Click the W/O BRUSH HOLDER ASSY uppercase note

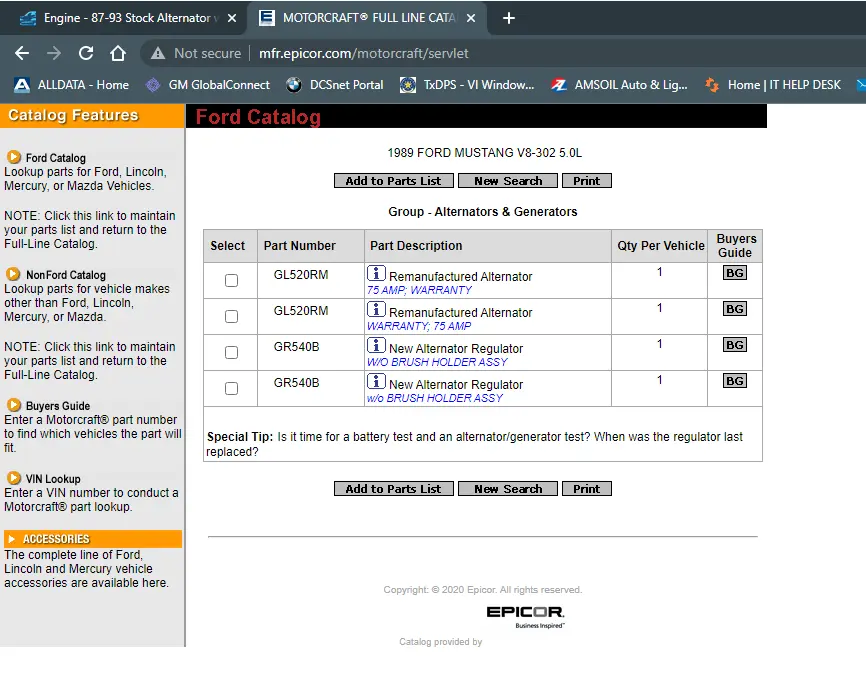click(x=437, y=362)
